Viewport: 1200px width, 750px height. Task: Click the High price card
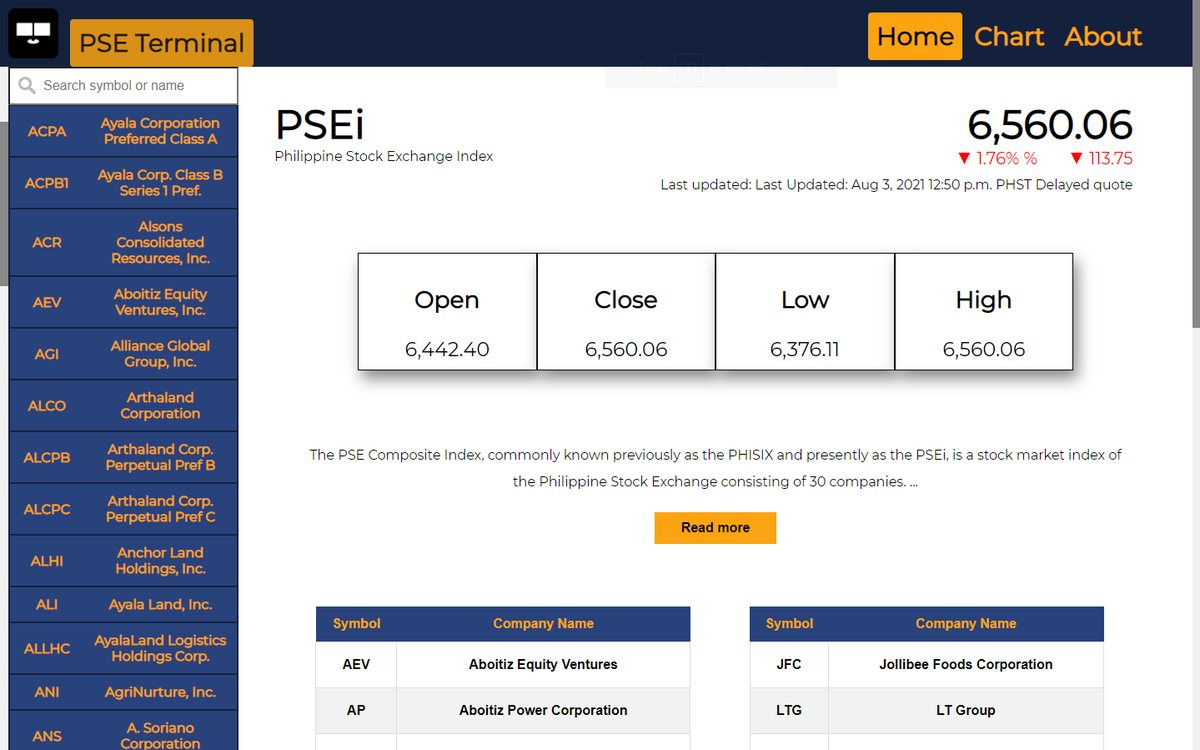[x=984, y=311]
